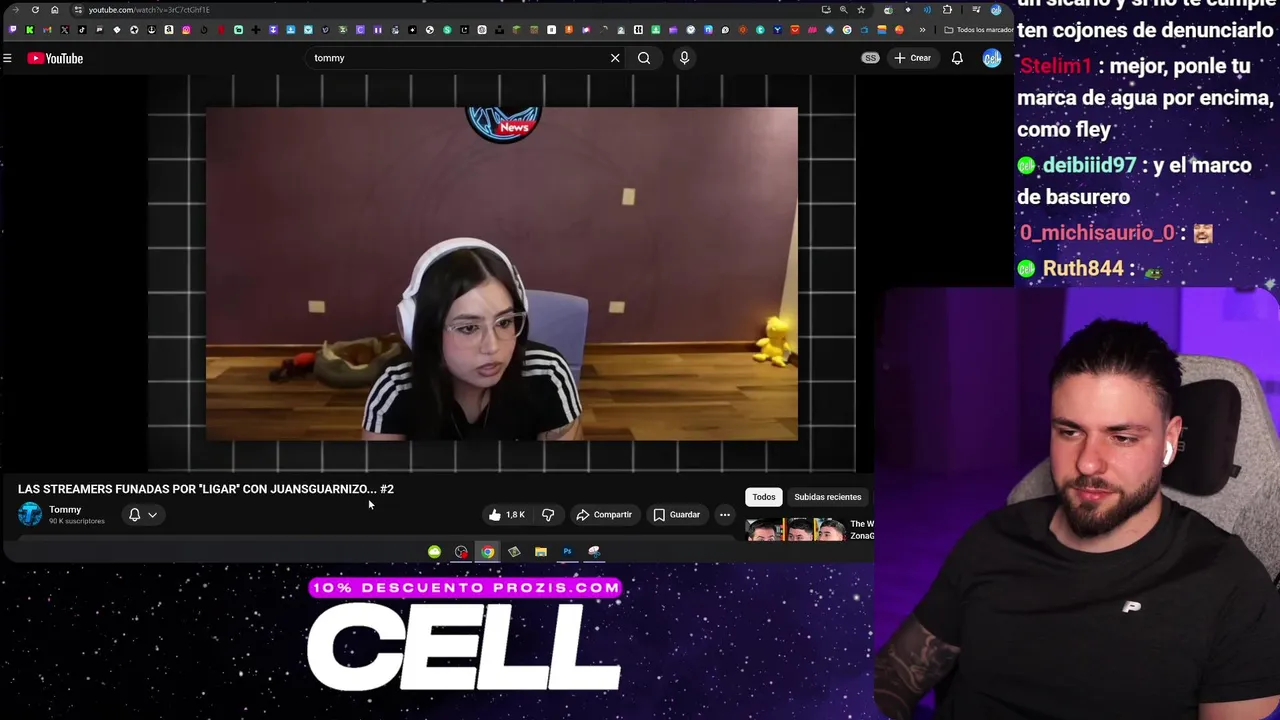Select the Todos filter chip
The height and width of the screenshot is (720, 1280).
(x=764, y=497)
